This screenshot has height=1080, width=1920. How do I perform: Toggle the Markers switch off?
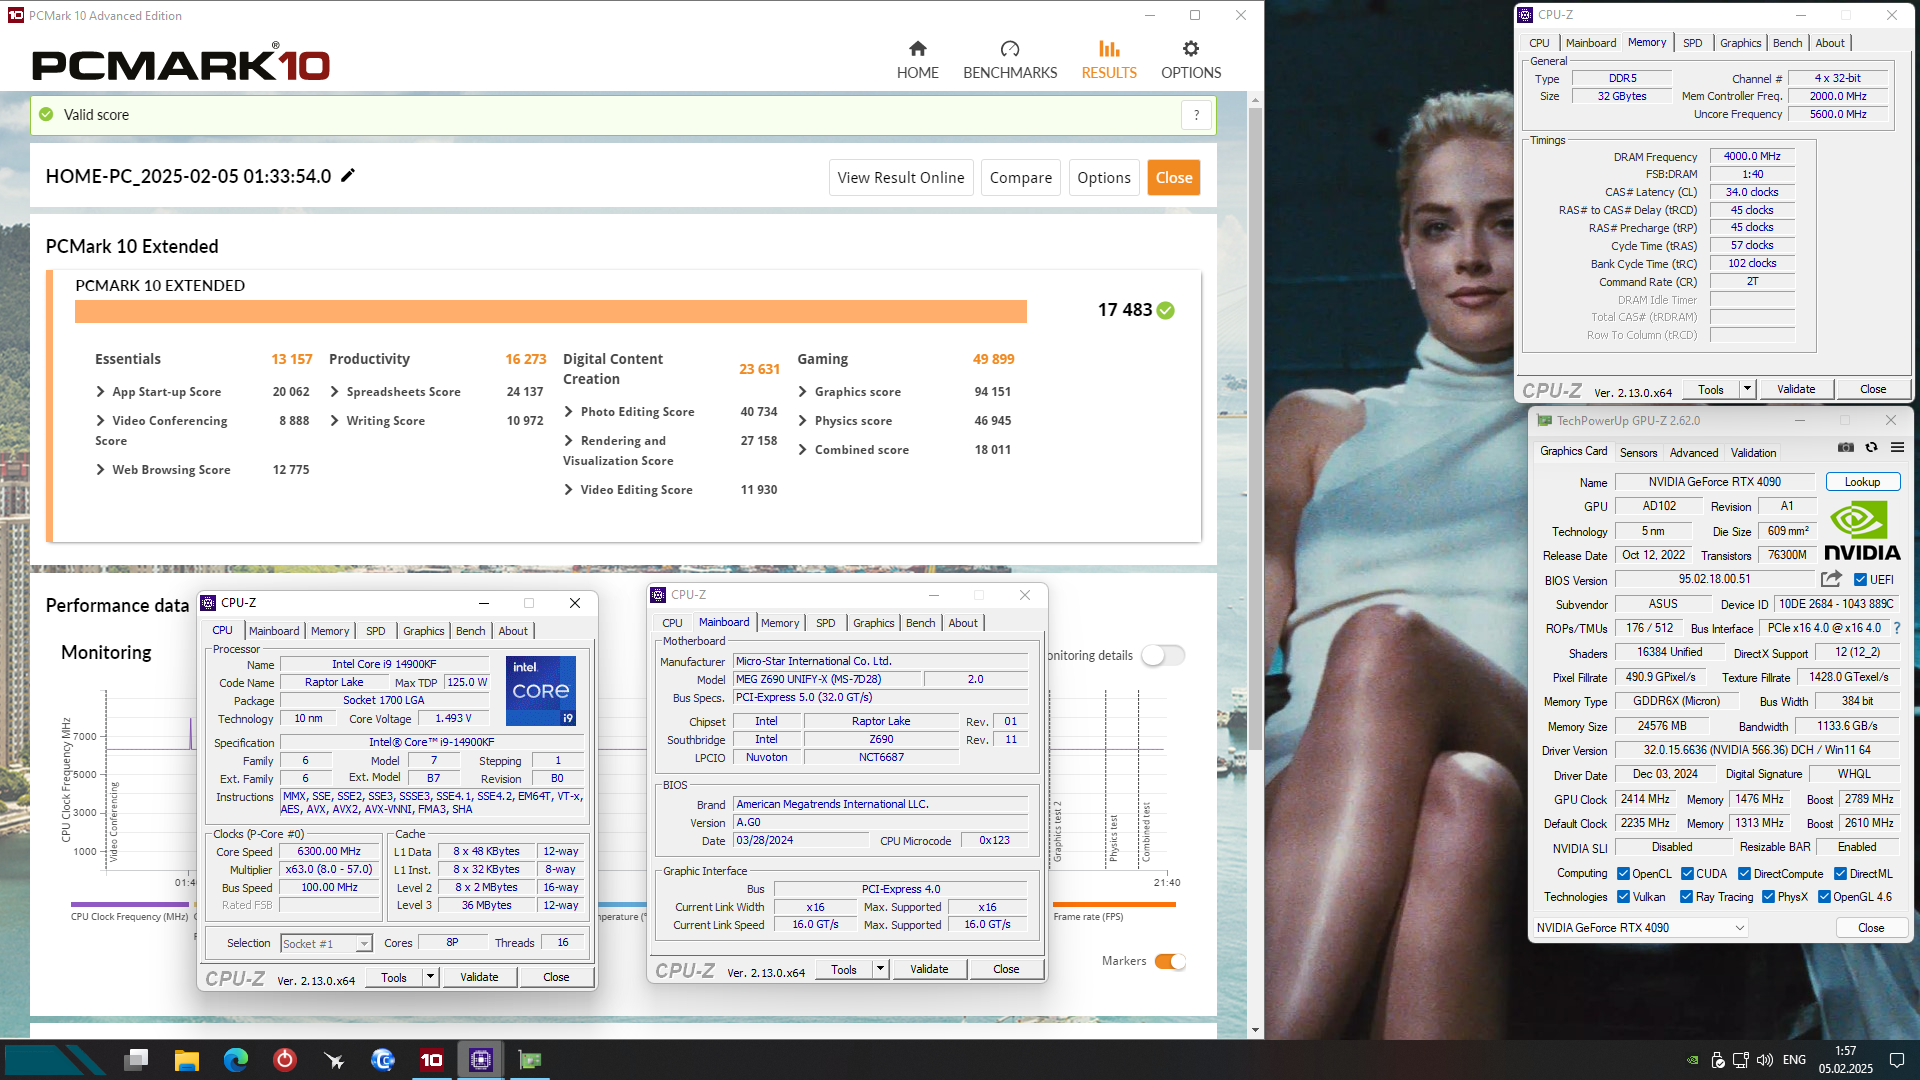1170,961
